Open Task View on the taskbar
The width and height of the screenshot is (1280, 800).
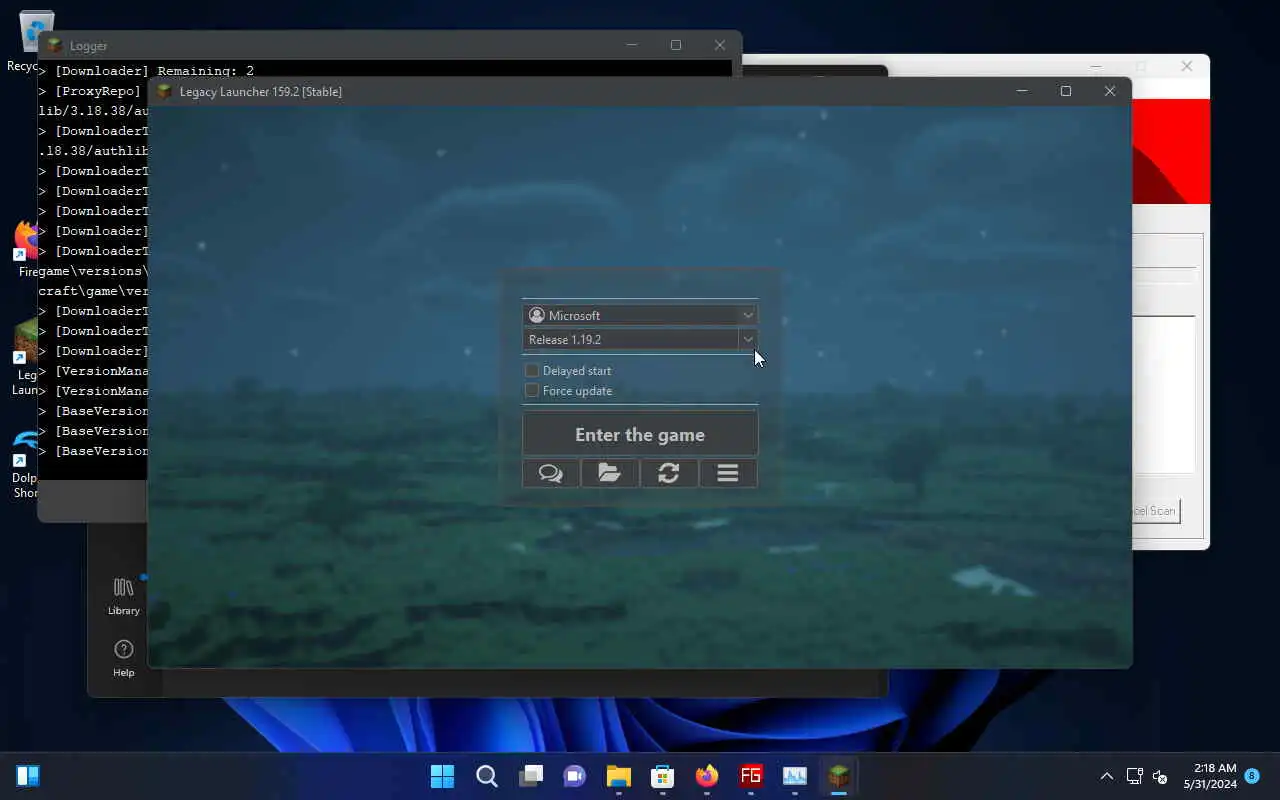click(x=530, y=776)
